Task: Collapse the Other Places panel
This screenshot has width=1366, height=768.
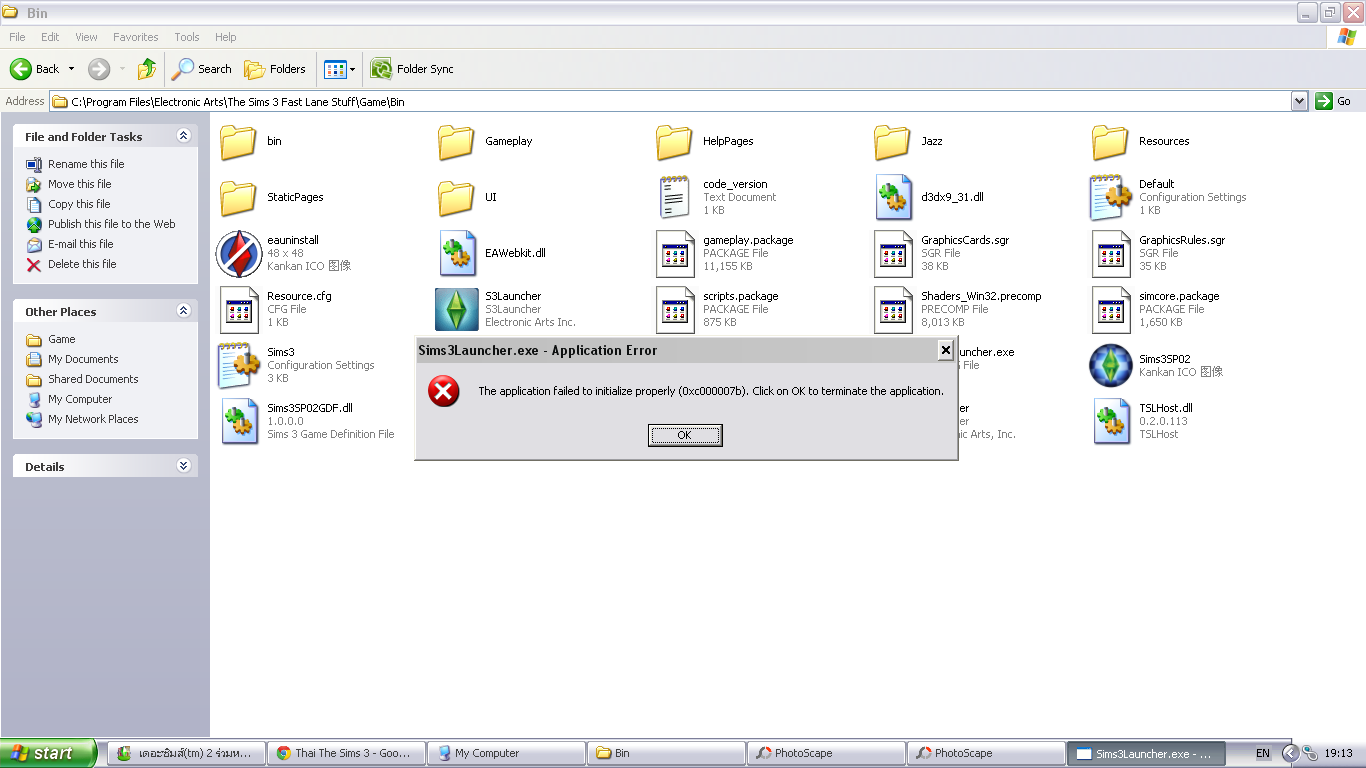Action: click(x=183, y=311)
